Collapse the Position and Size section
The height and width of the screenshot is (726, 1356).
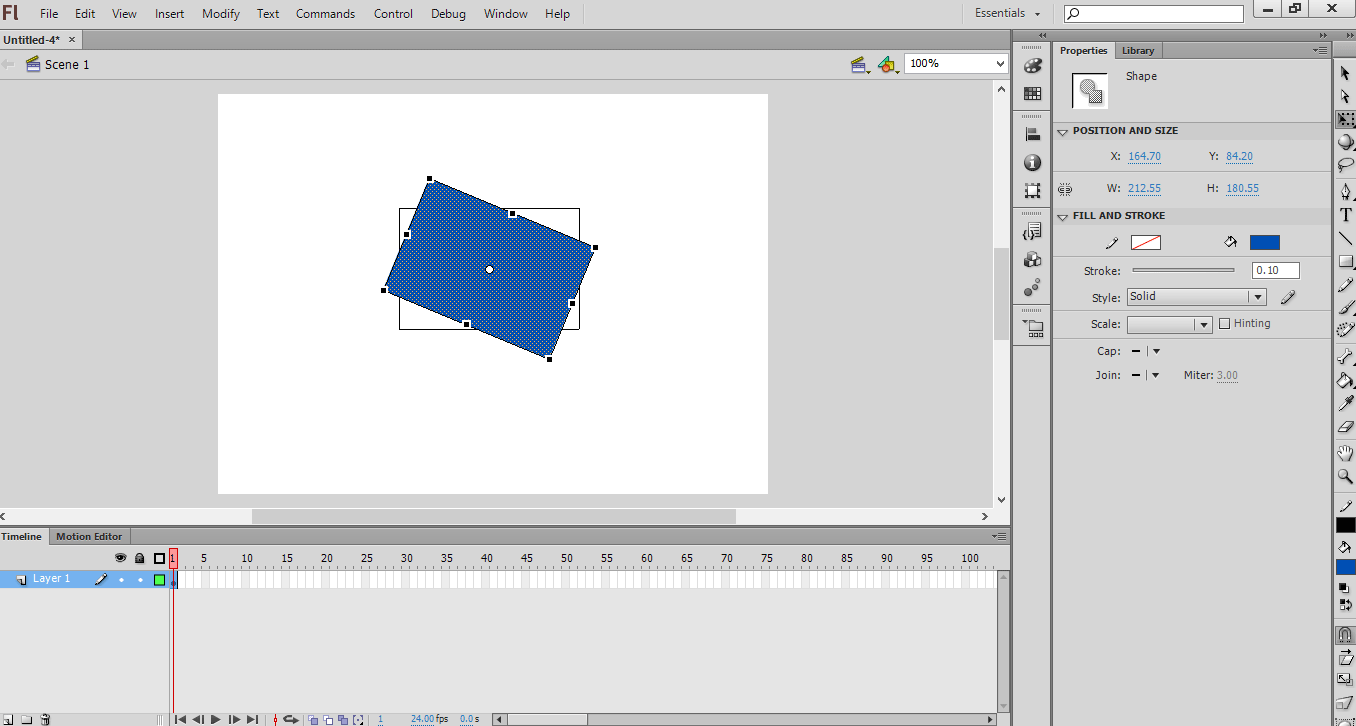[x=1062, y=131]
